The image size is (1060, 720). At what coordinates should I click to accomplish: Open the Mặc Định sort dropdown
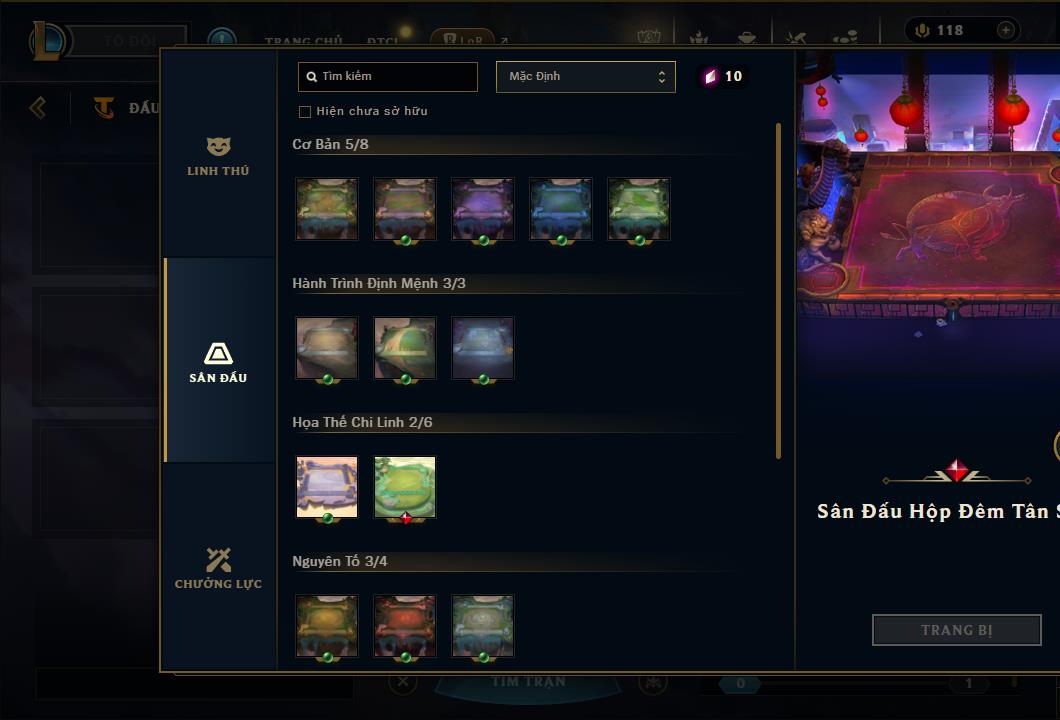click(x=585, y=76)
